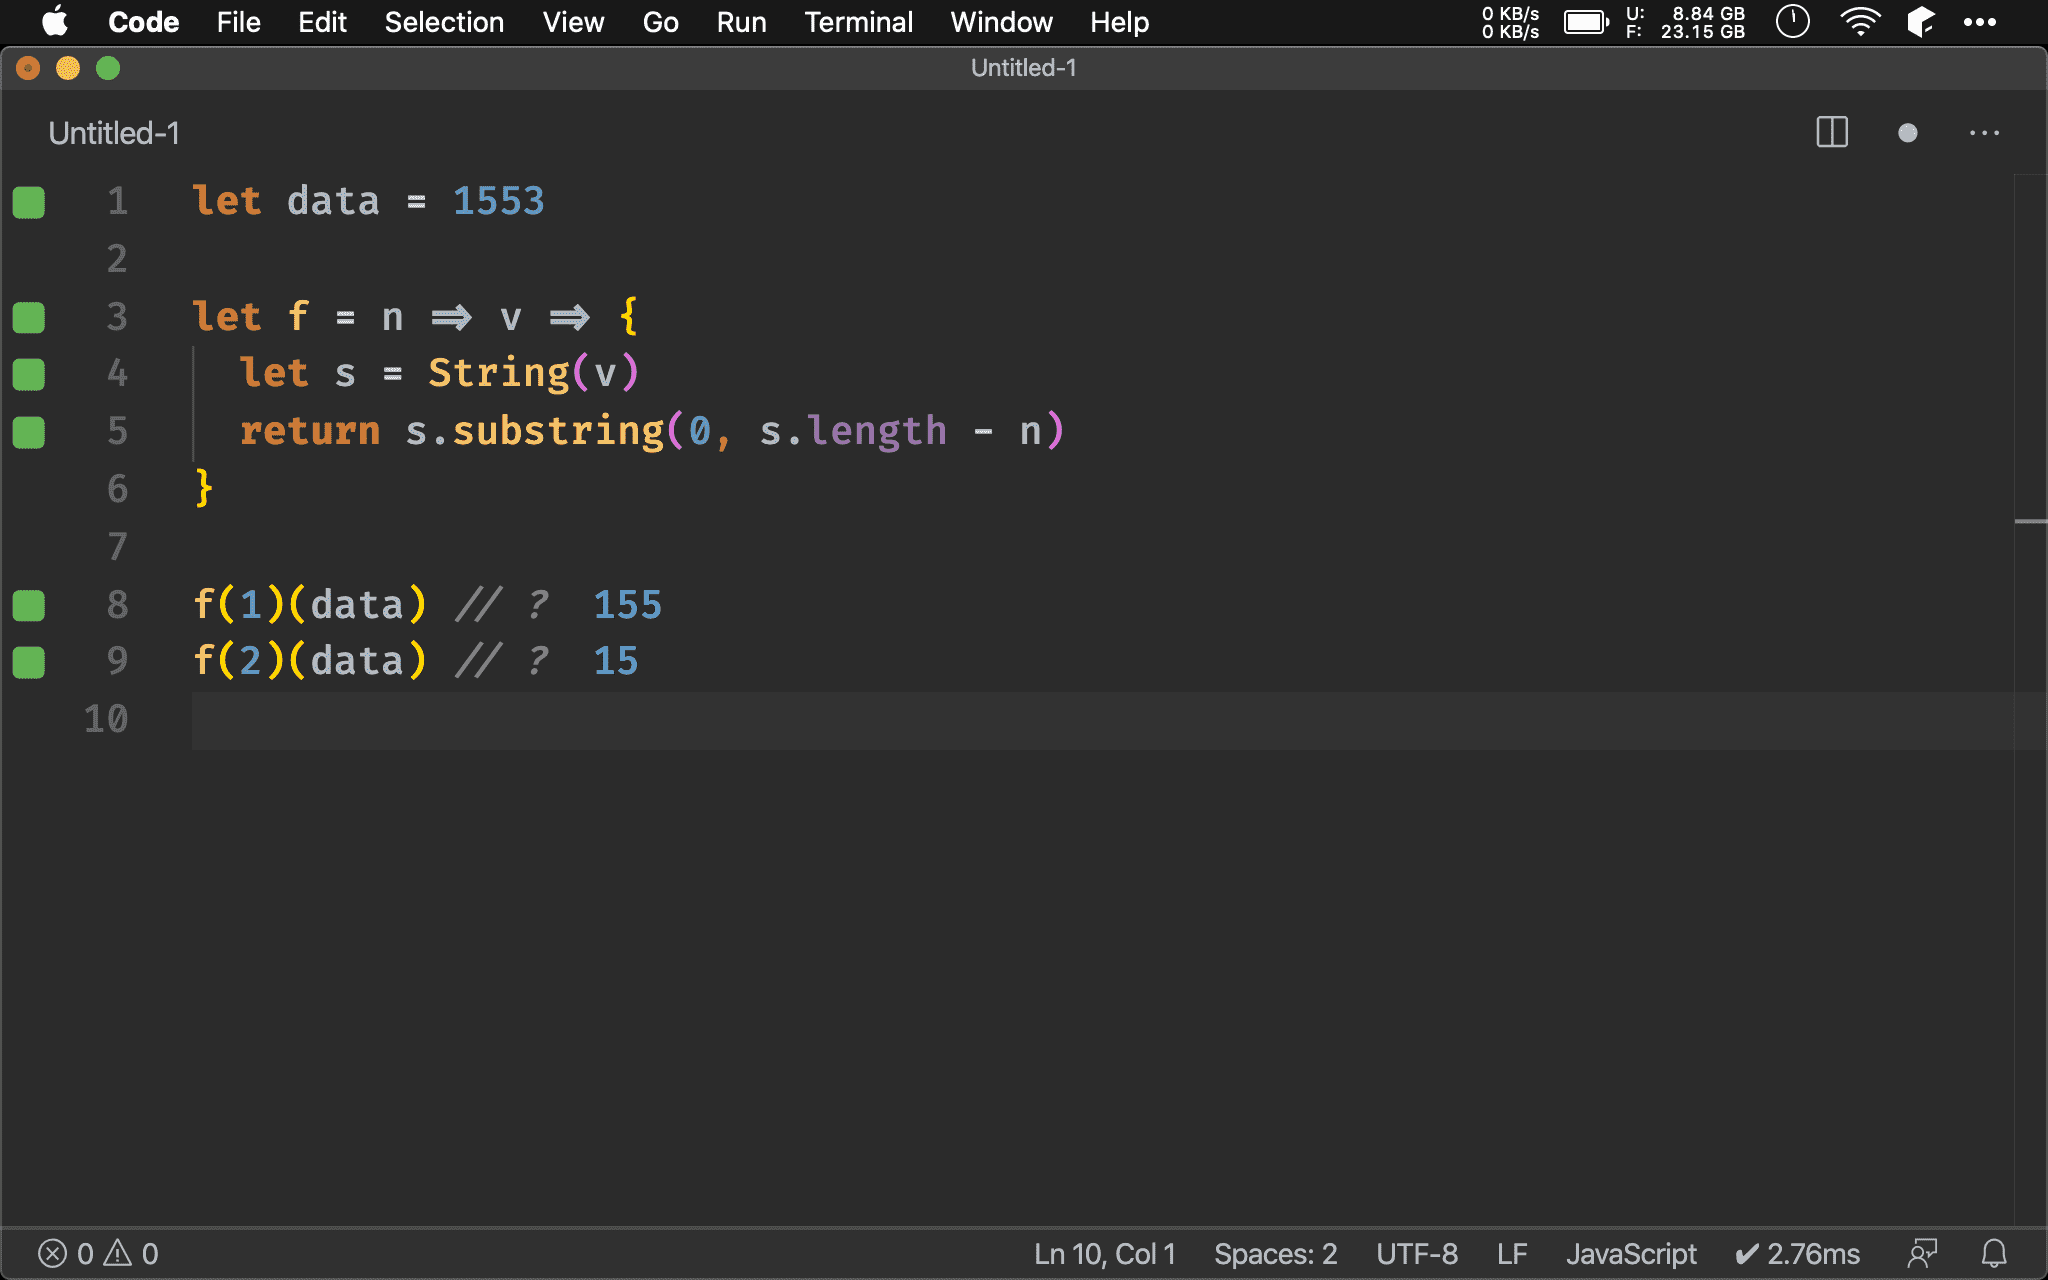Screen dimensions: 2048x1280
Task: Click green coverage marker on line 5
Action: pos(29,432)
